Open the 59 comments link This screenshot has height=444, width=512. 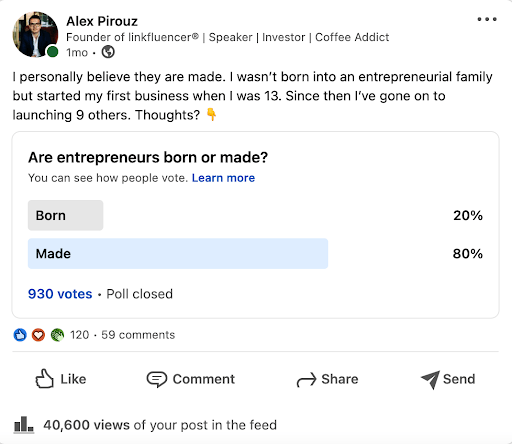click(138, 335)
